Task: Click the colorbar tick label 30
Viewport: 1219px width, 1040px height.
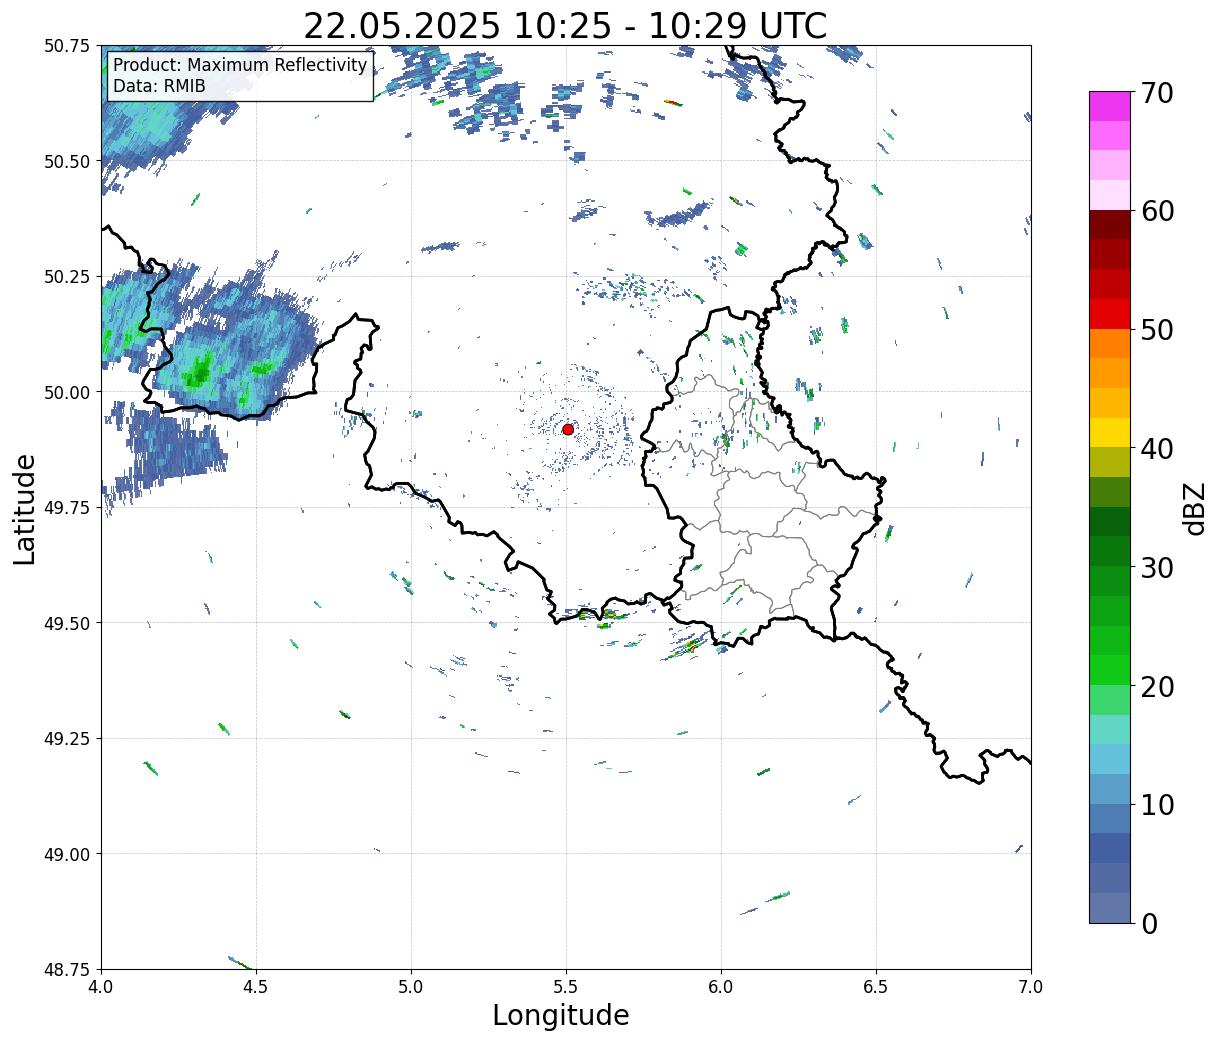Action: [x=1157, y=568]
